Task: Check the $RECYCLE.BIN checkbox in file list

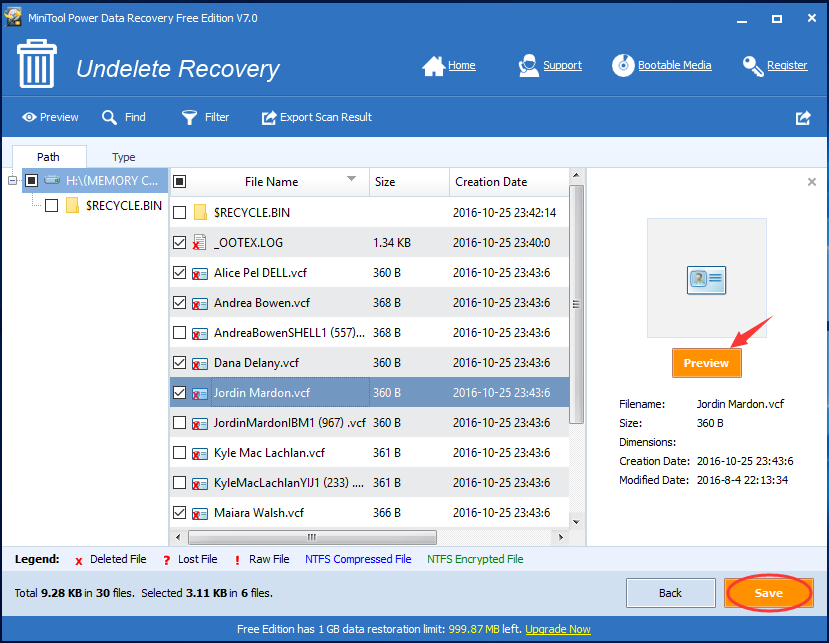Action: tap(180, 212)
